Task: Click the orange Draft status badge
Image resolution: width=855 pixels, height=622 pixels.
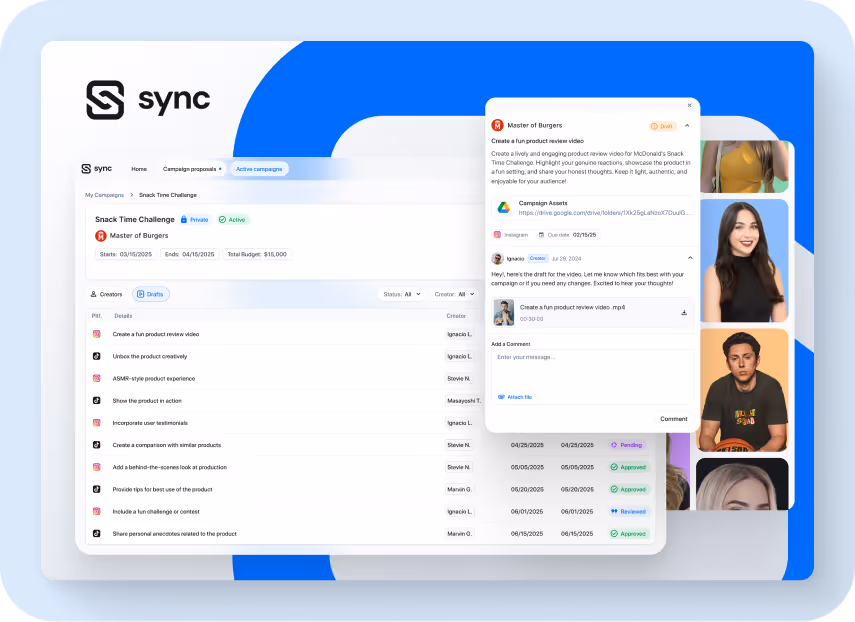Action: 663,126
